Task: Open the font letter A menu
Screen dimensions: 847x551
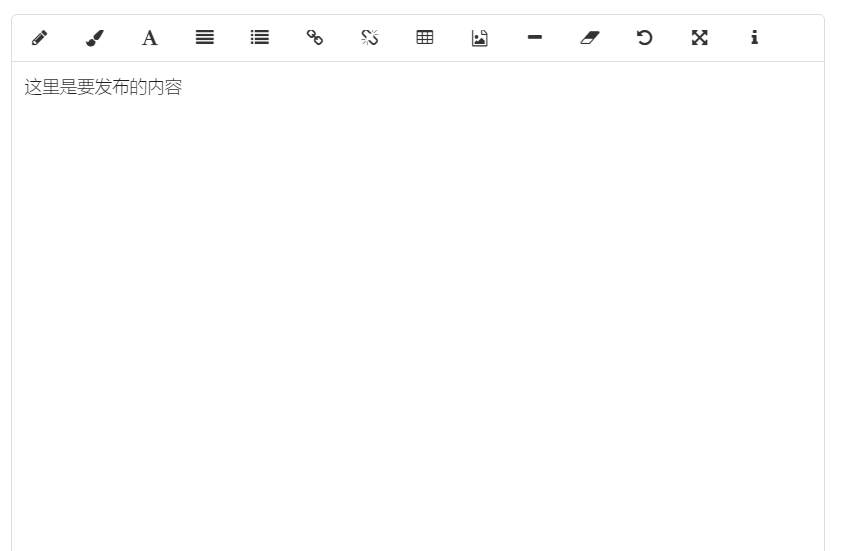Action: pos(150,38)
